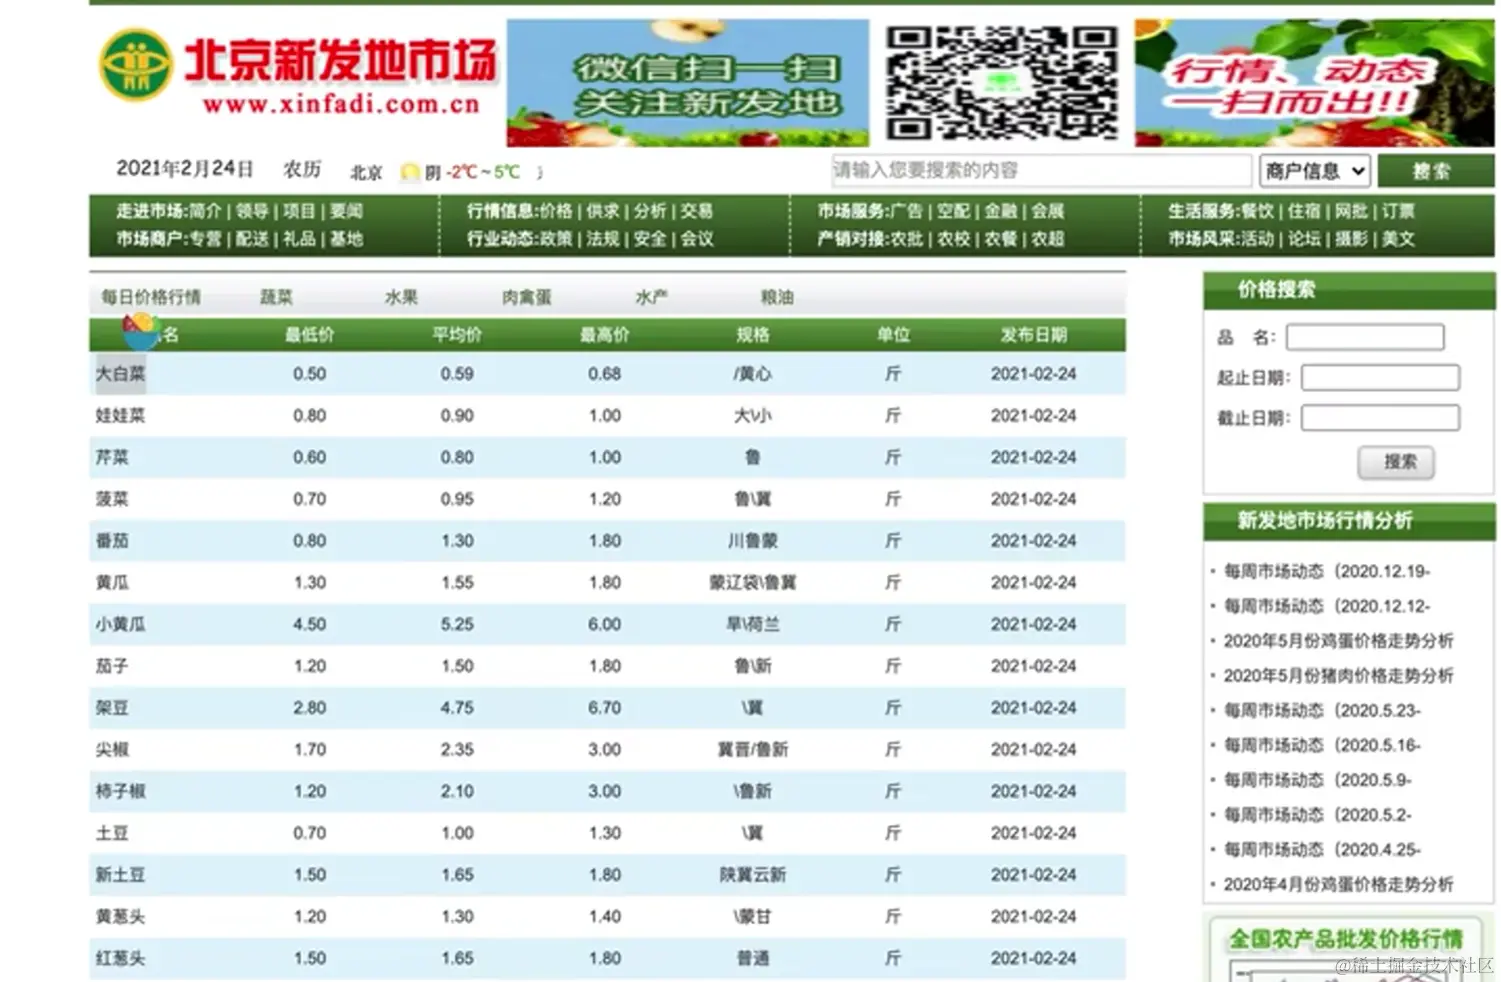1501x982 pixels.
Task: Select the 大白菜 row name cell
Action: [121, 374]
